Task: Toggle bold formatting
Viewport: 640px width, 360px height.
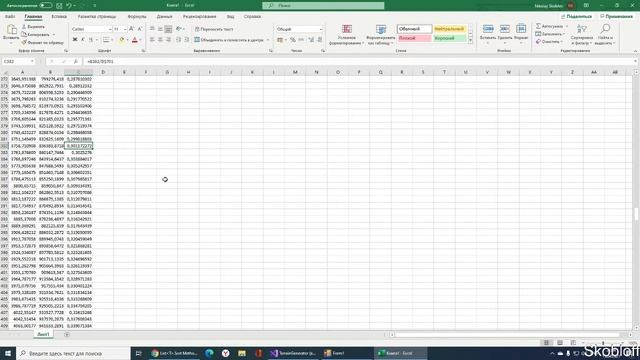Action: point(75,40)
